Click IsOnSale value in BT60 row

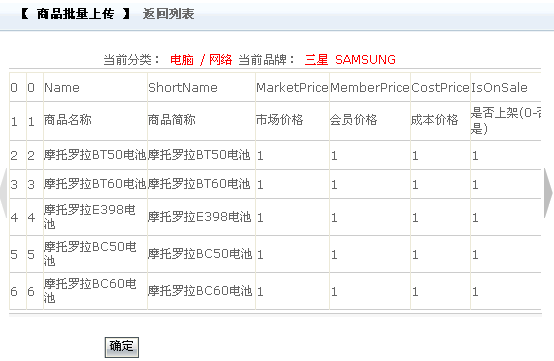[x=475, y=185]
